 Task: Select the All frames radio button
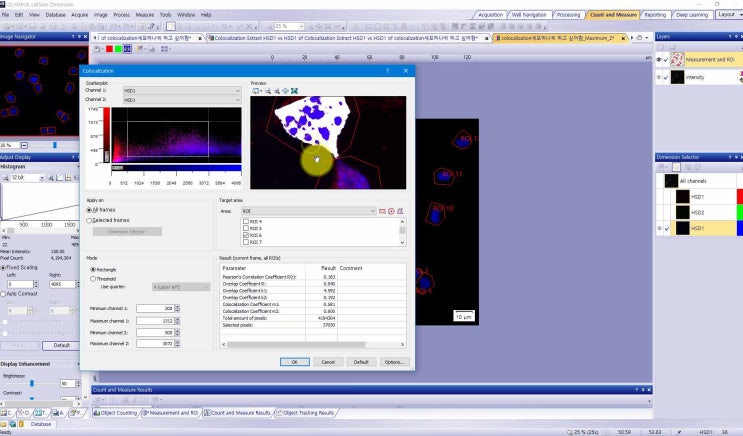click(89, 210)
